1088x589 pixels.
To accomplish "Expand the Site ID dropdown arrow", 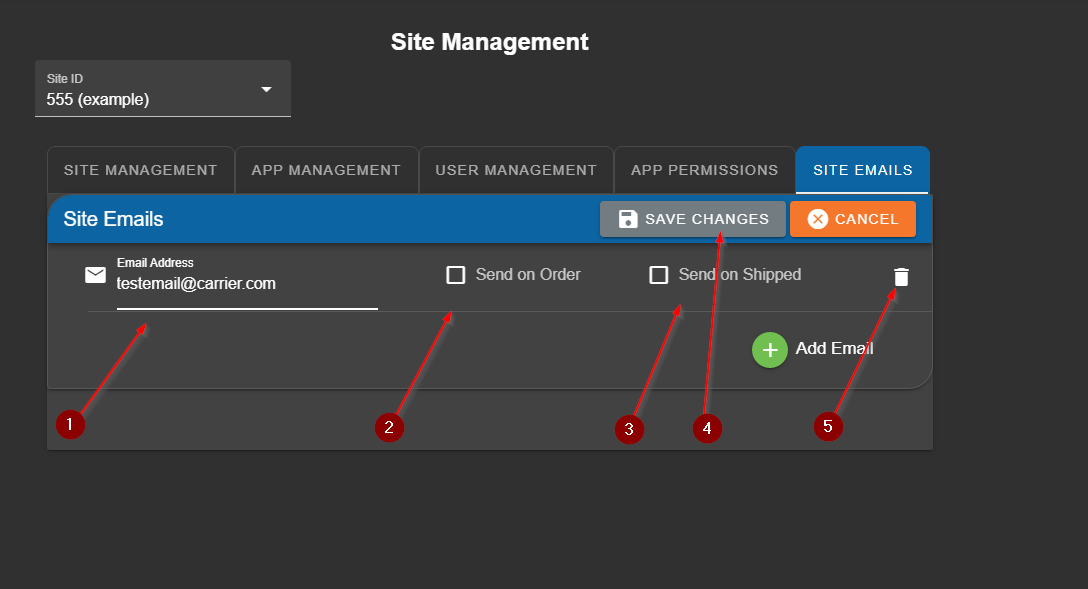I will pyautogui.click(x=266, y=89).
